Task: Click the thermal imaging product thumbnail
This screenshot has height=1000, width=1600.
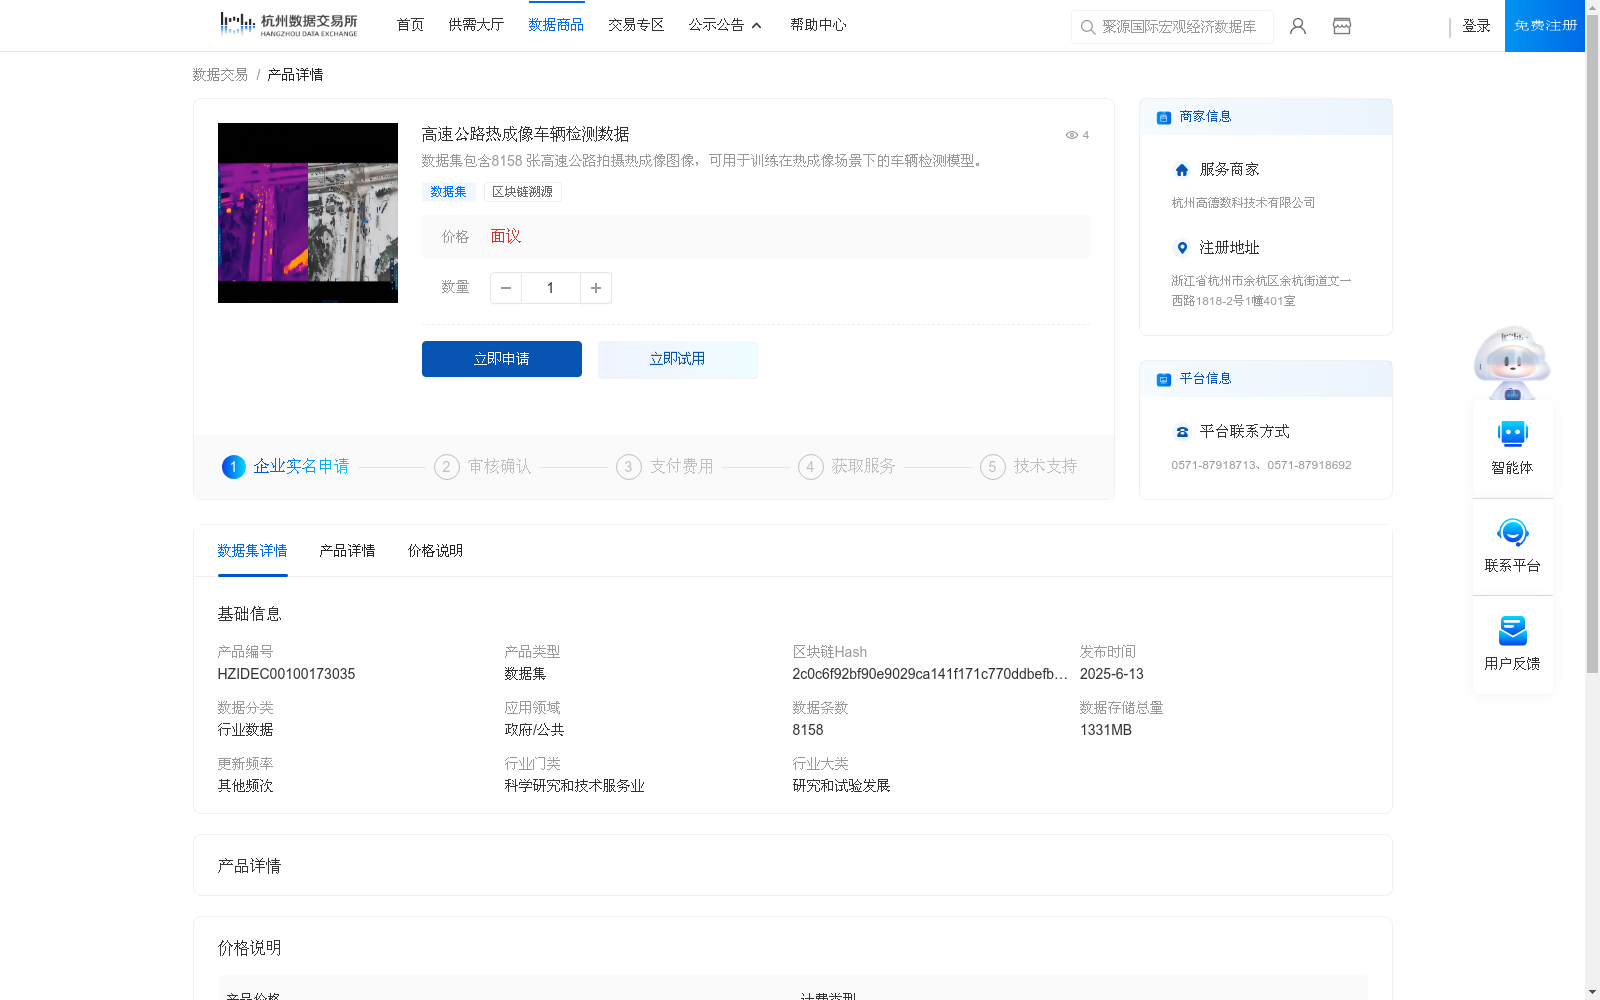Action: point(308,213)
